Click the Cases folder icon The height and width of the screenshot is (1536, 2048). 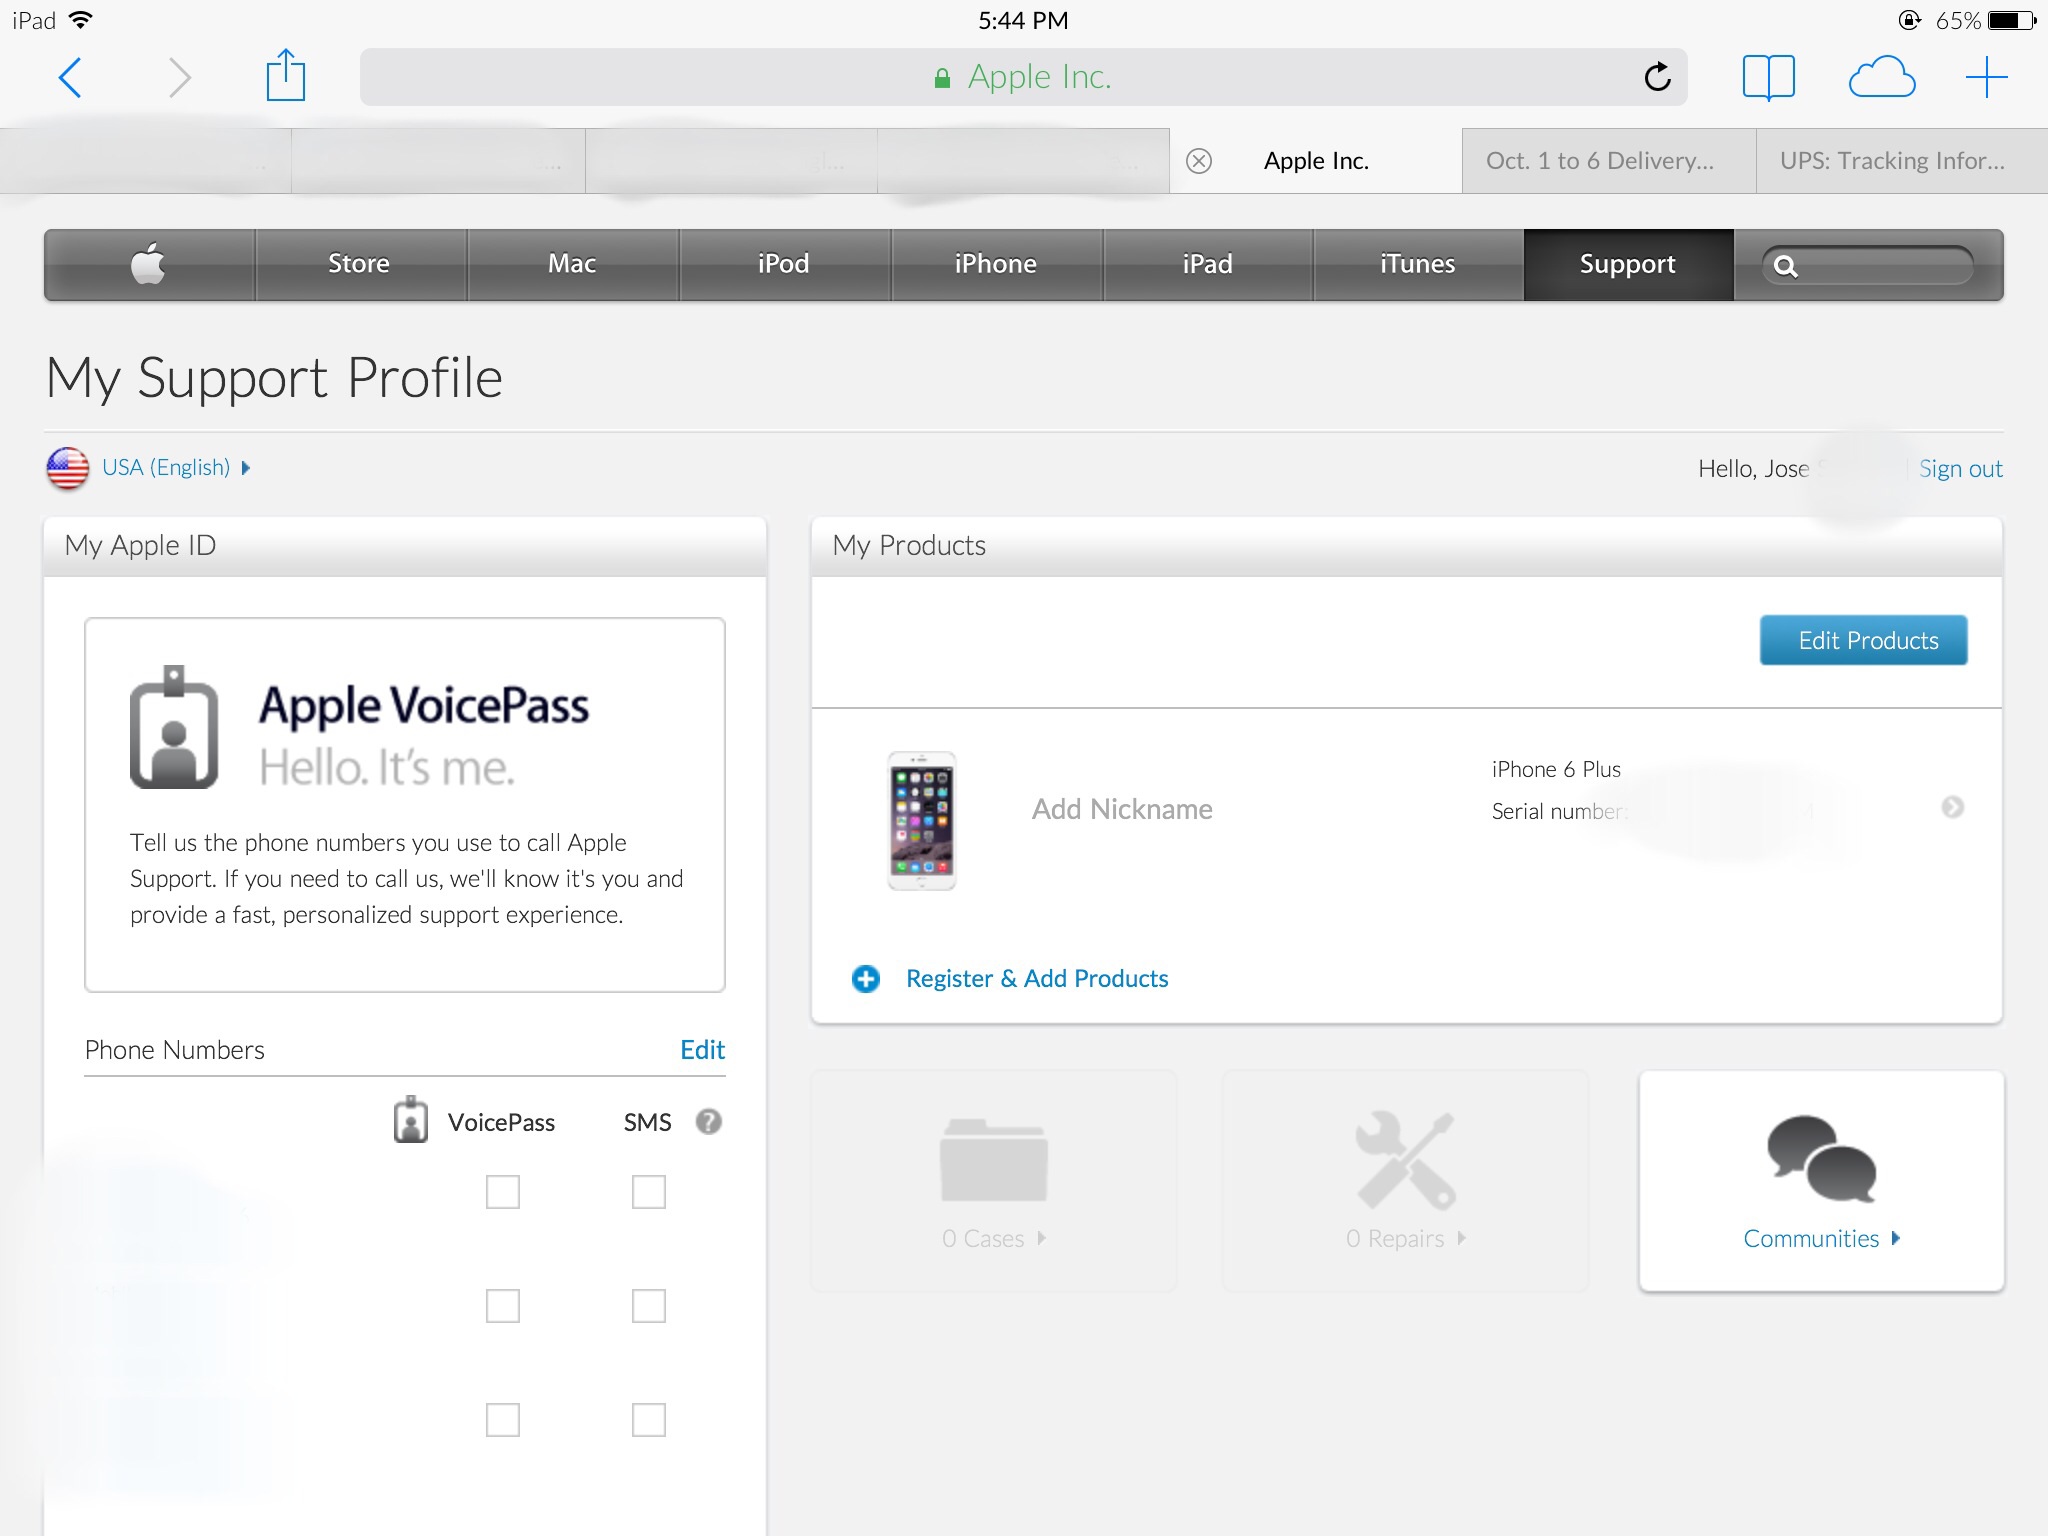[x=993, y=1160]
